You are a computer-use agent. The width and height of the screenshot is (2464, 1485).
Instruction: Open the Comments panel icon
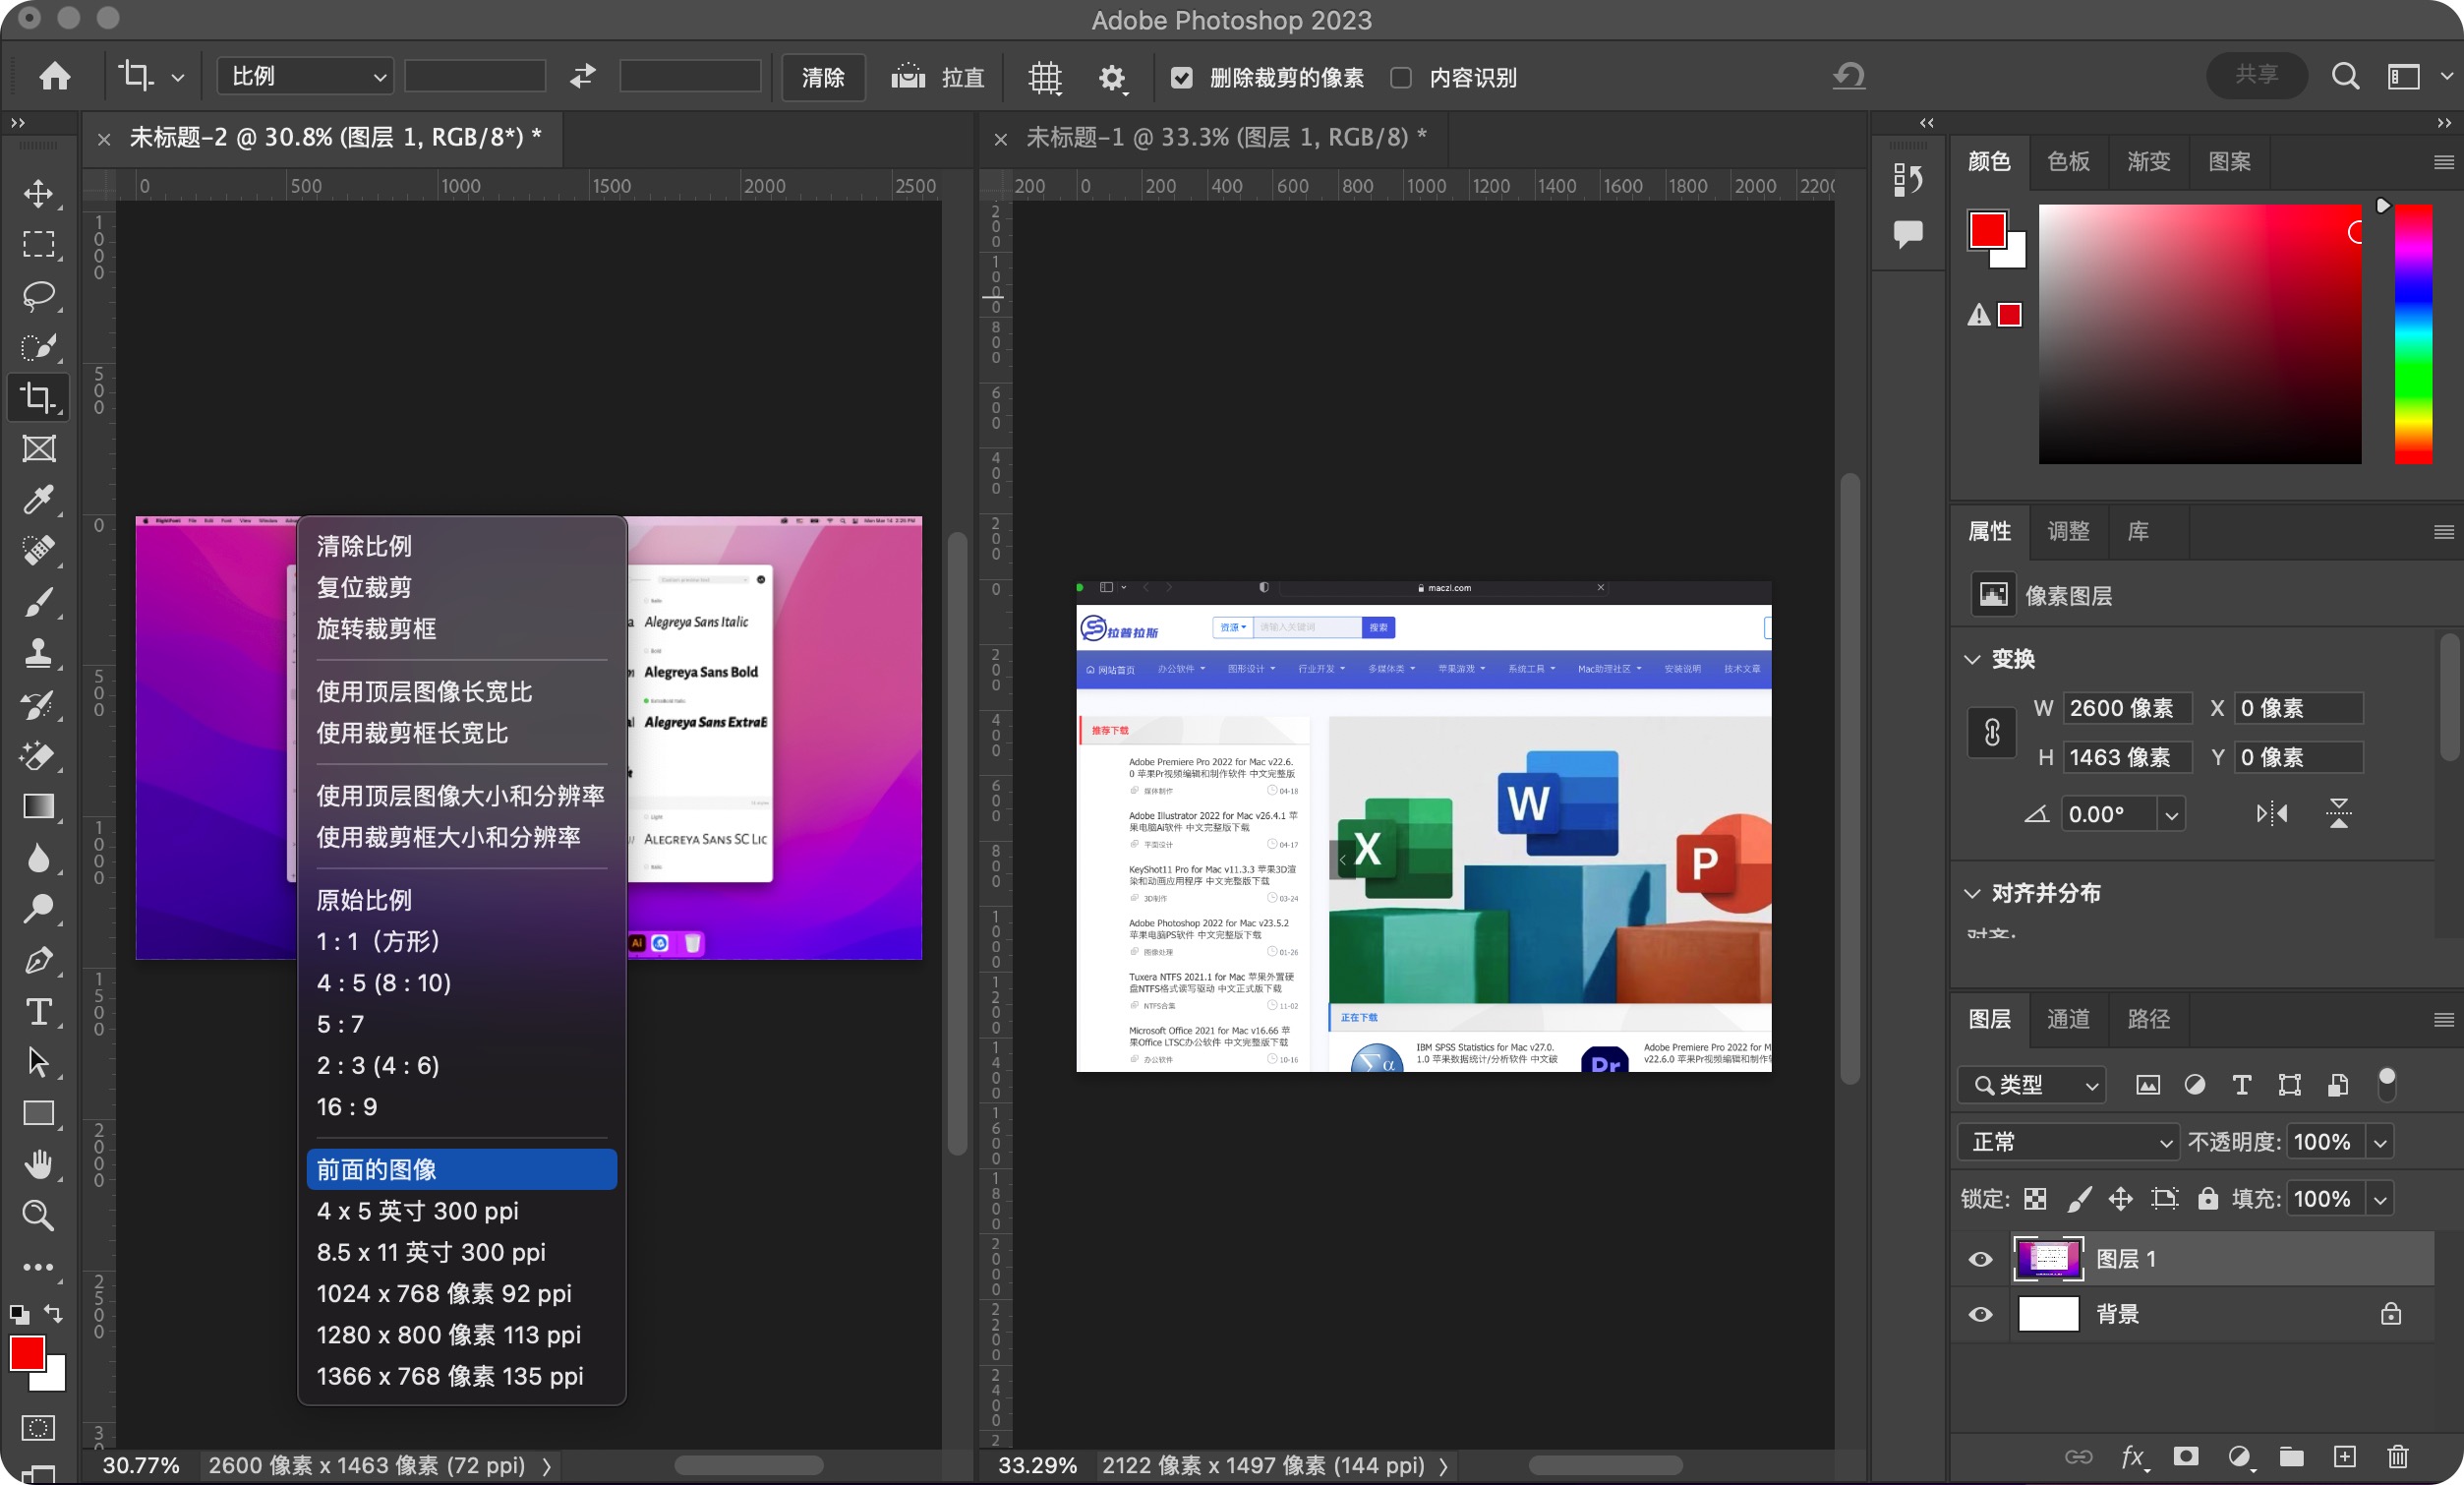pos(1908,235)
